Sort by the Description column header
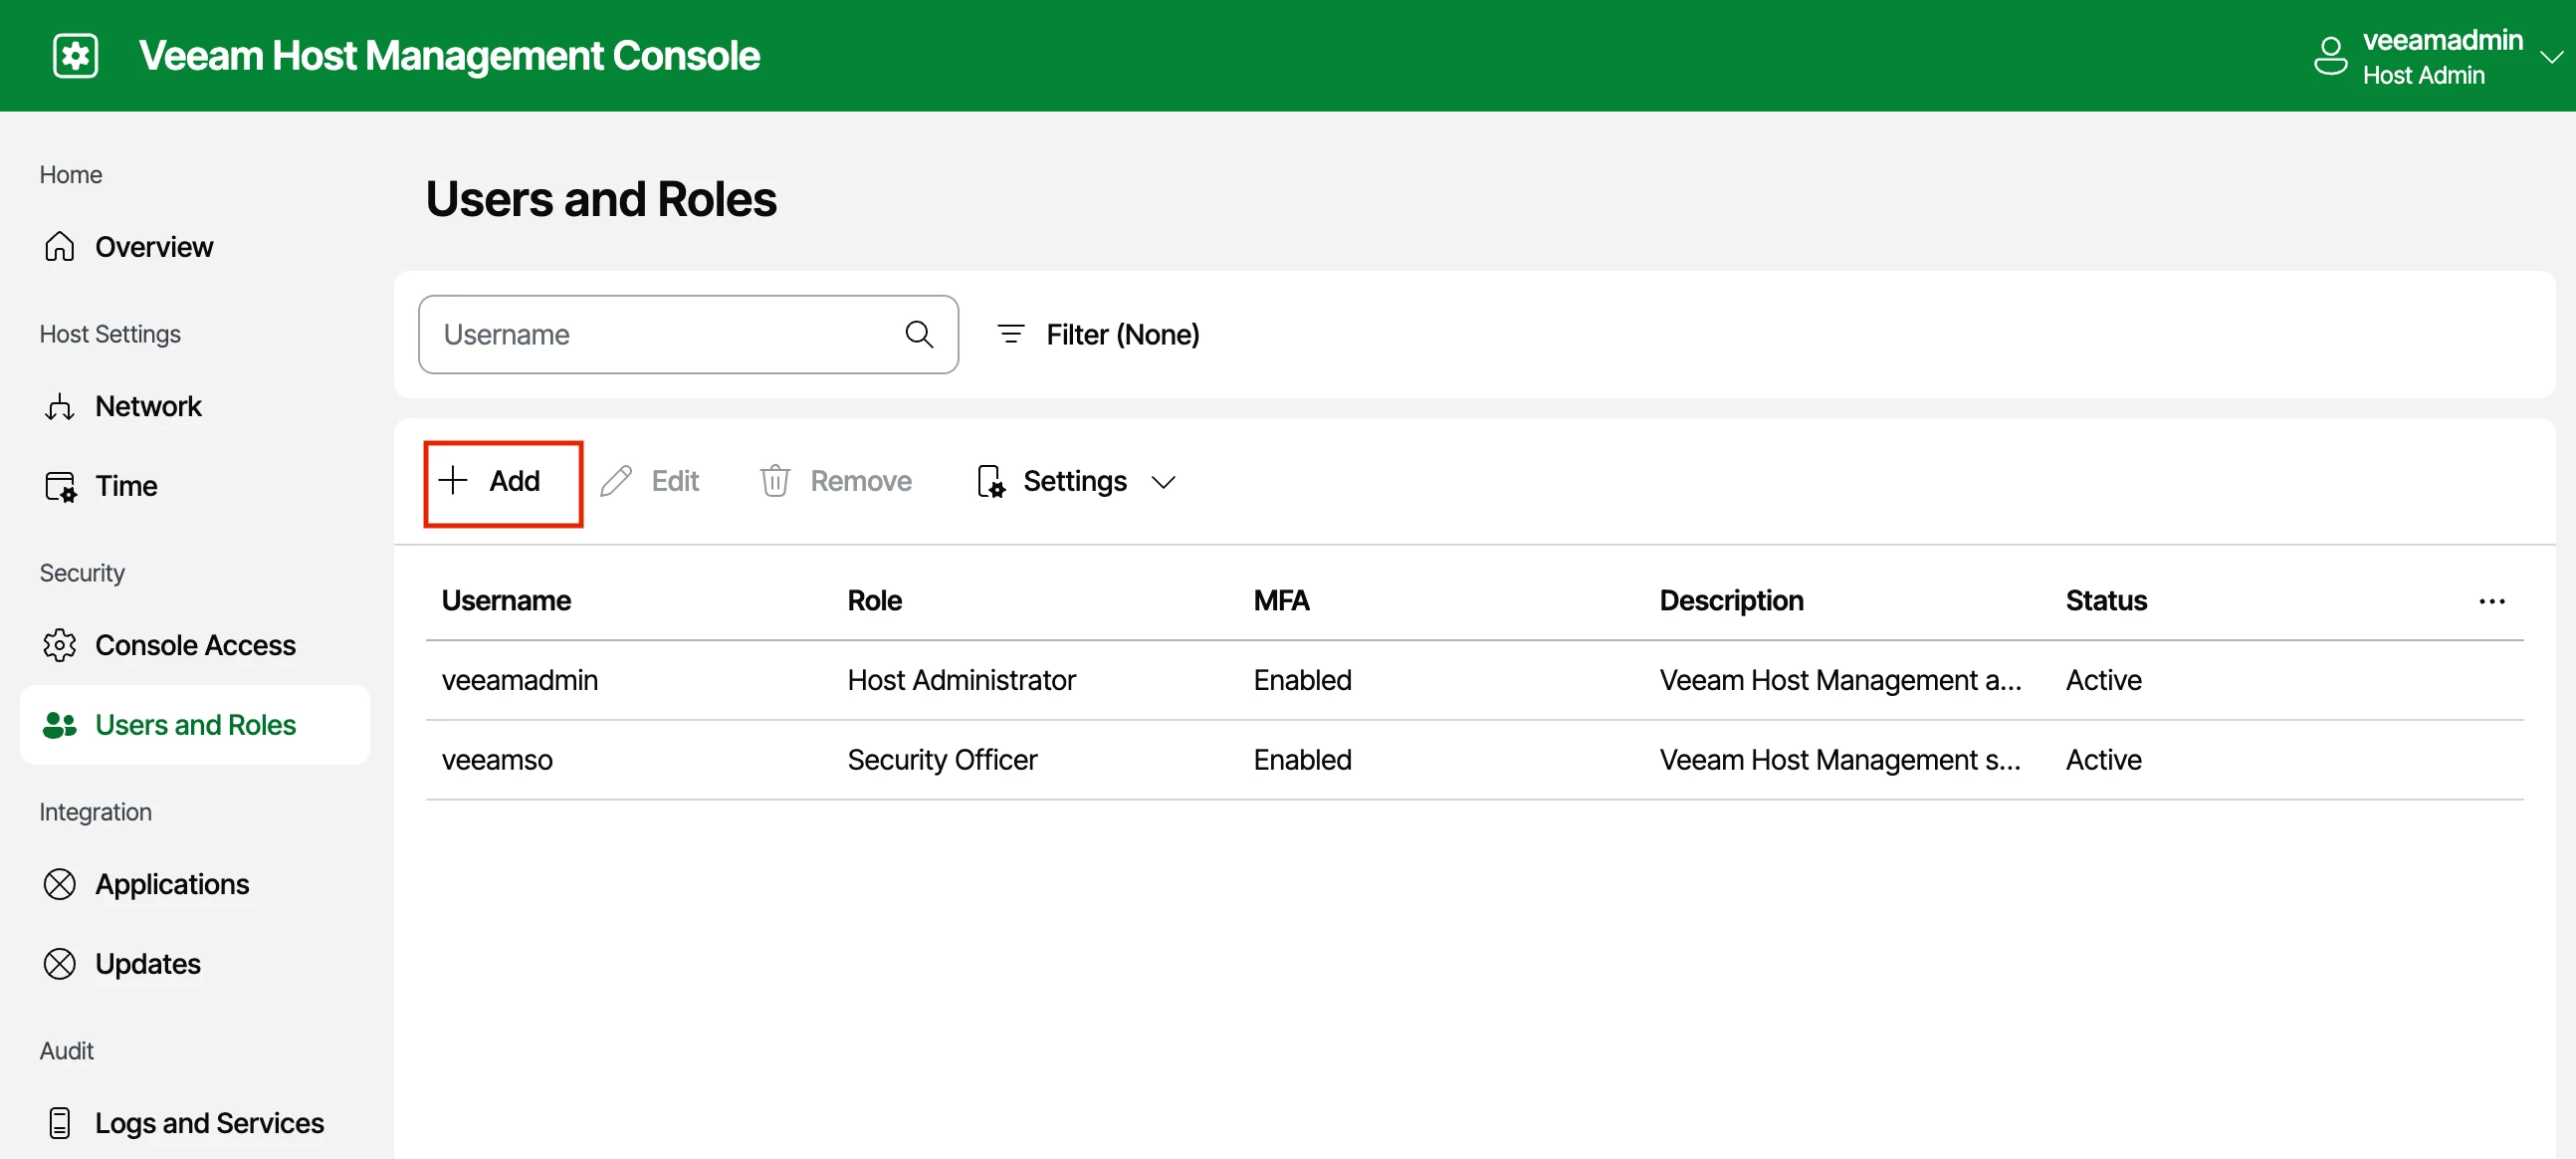This screenshot has width=2576, height=1159. click(x=1731, y=600)
